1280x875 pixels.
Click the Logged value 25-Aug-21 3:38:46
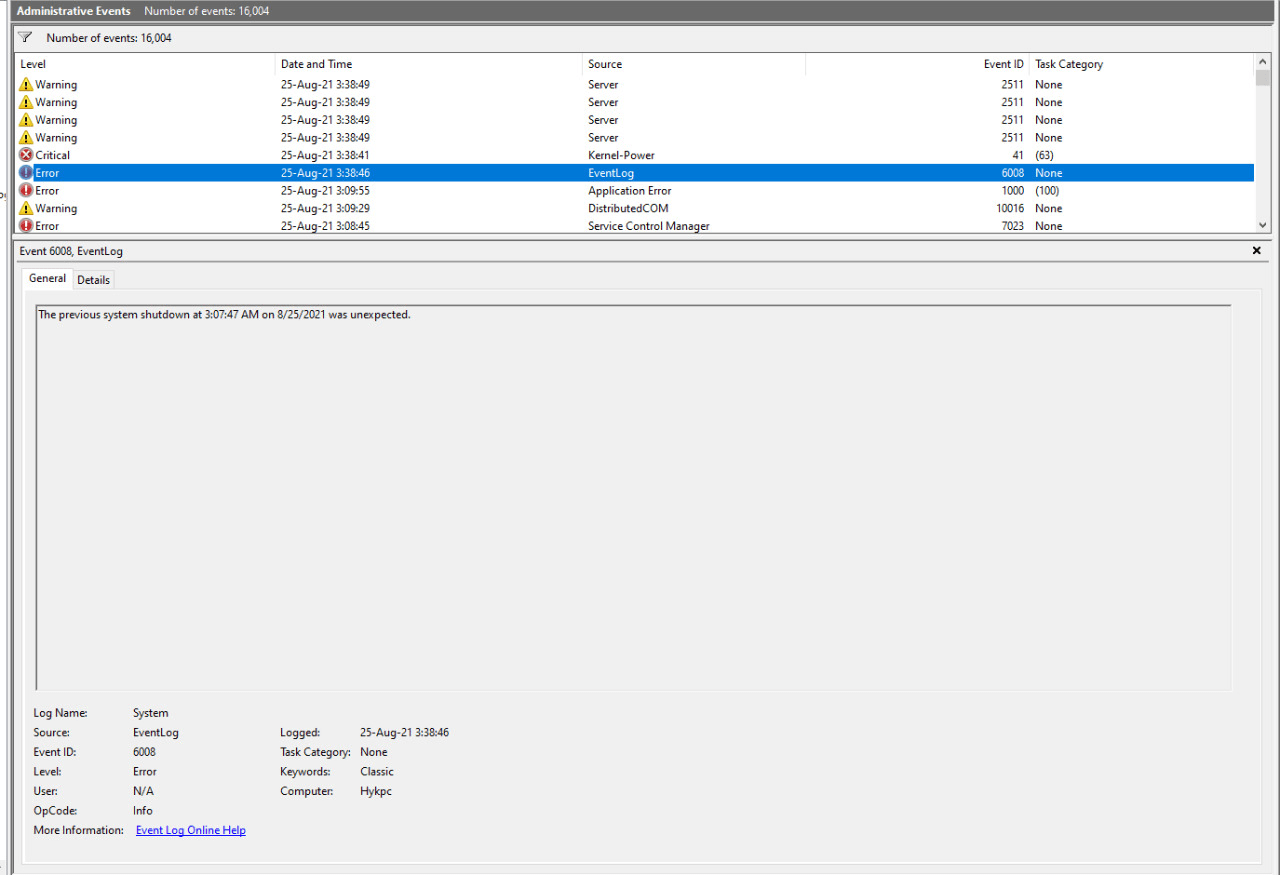tap(404, 732)
